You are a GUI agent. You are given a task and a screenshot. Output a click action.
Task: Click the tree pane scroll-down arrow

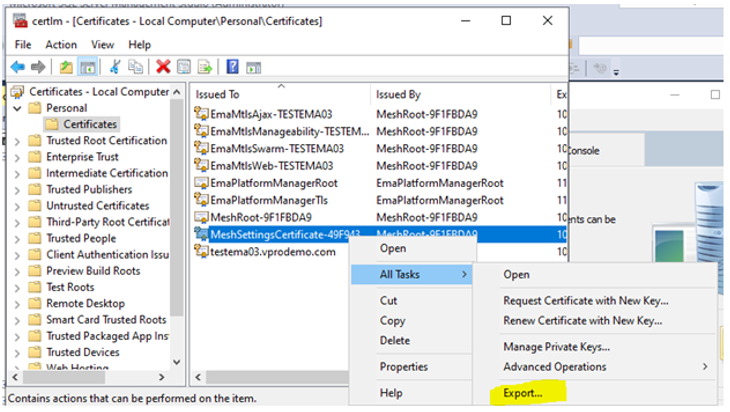(177, 362)
